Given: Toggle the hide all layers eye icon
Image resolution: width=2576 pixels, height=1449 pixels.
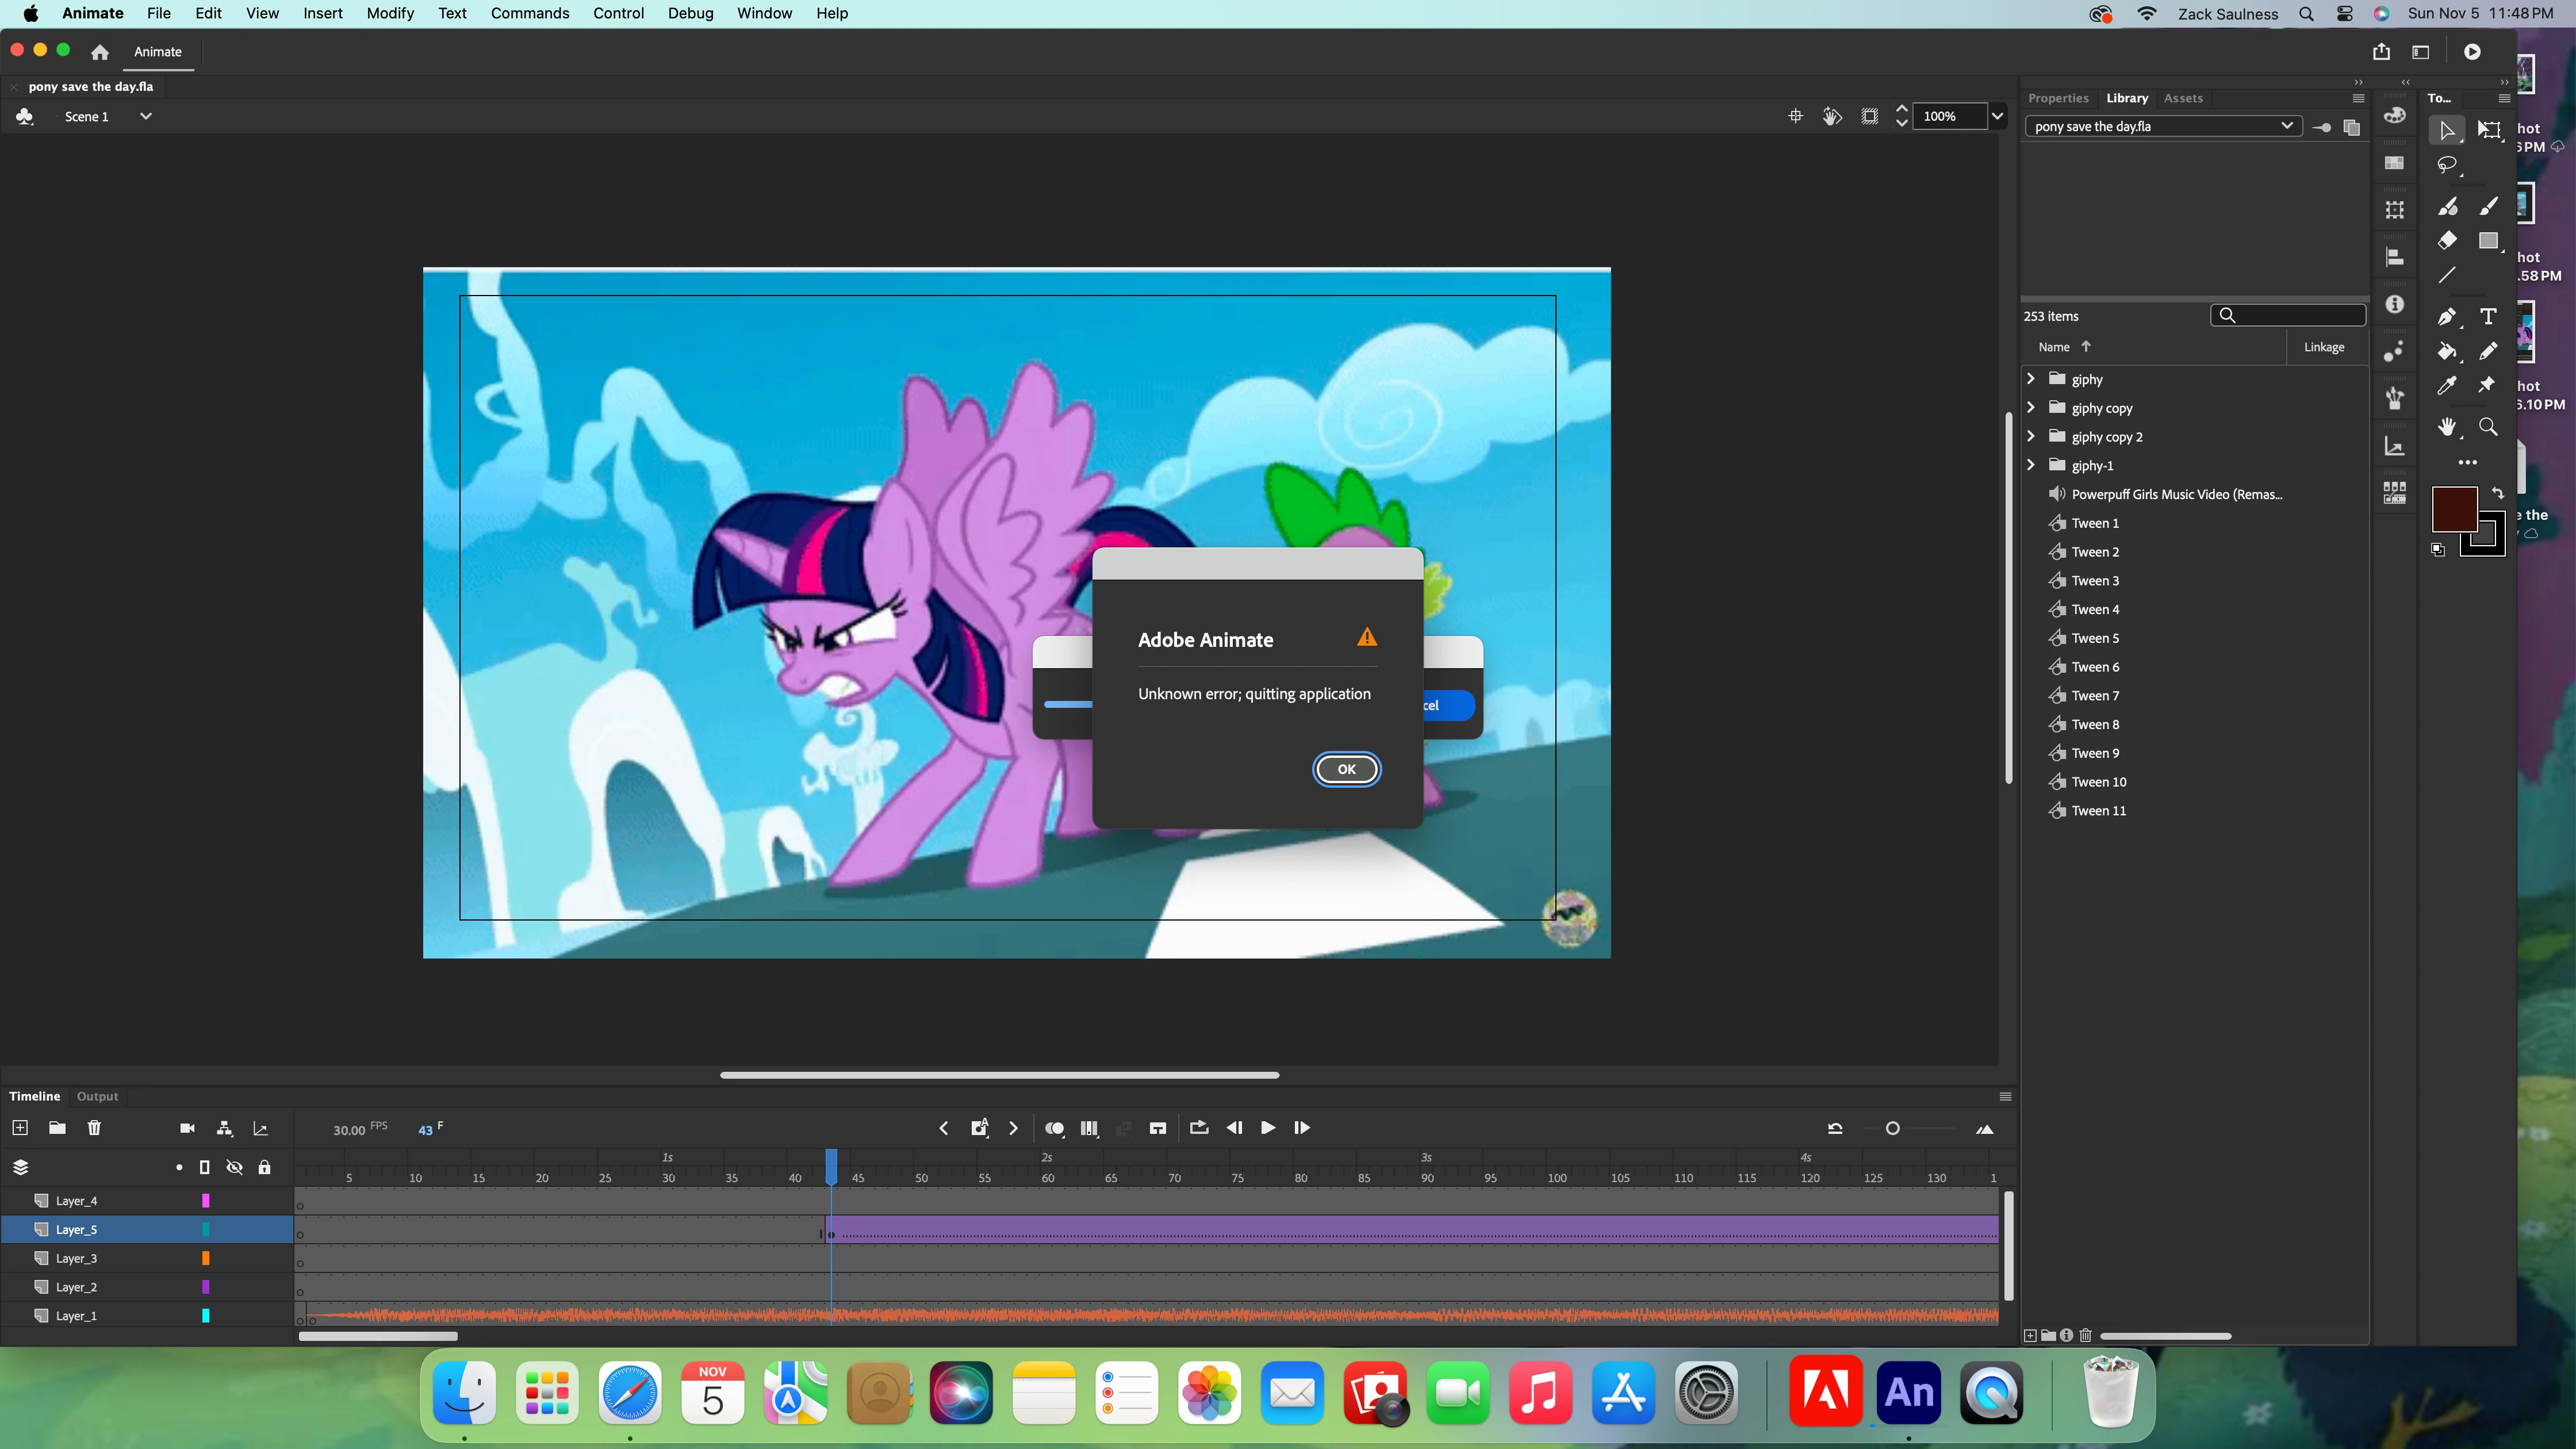Looking at the screenshot, I should point(234,1167).
